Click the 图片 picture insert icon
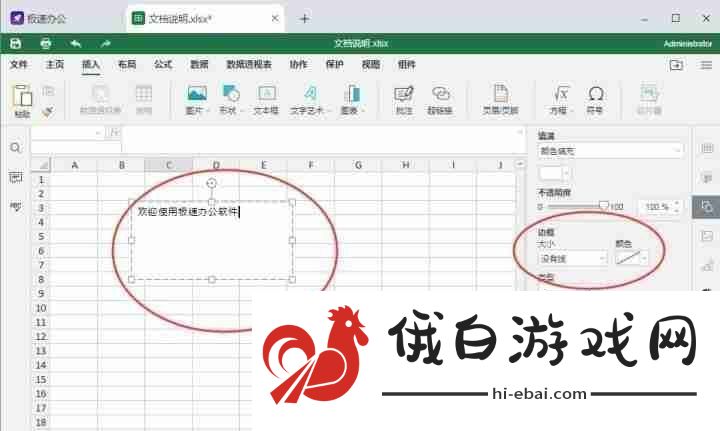This screenshot has width=720, height=431. 197,94
